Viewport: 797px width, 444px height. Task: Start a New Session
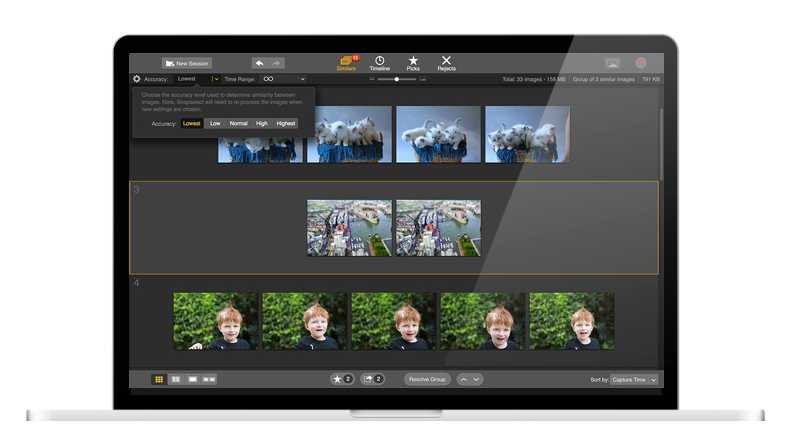click(187, 64)
